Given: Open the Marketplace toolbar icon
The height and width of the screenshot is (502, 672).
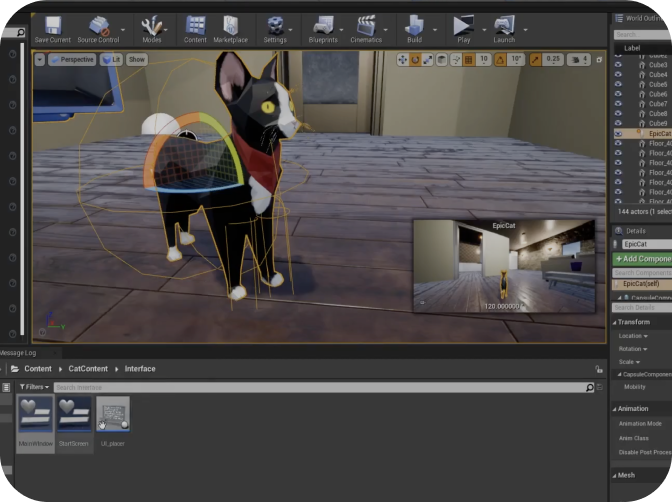Looking at the screenshot, I should click(231, 29).
